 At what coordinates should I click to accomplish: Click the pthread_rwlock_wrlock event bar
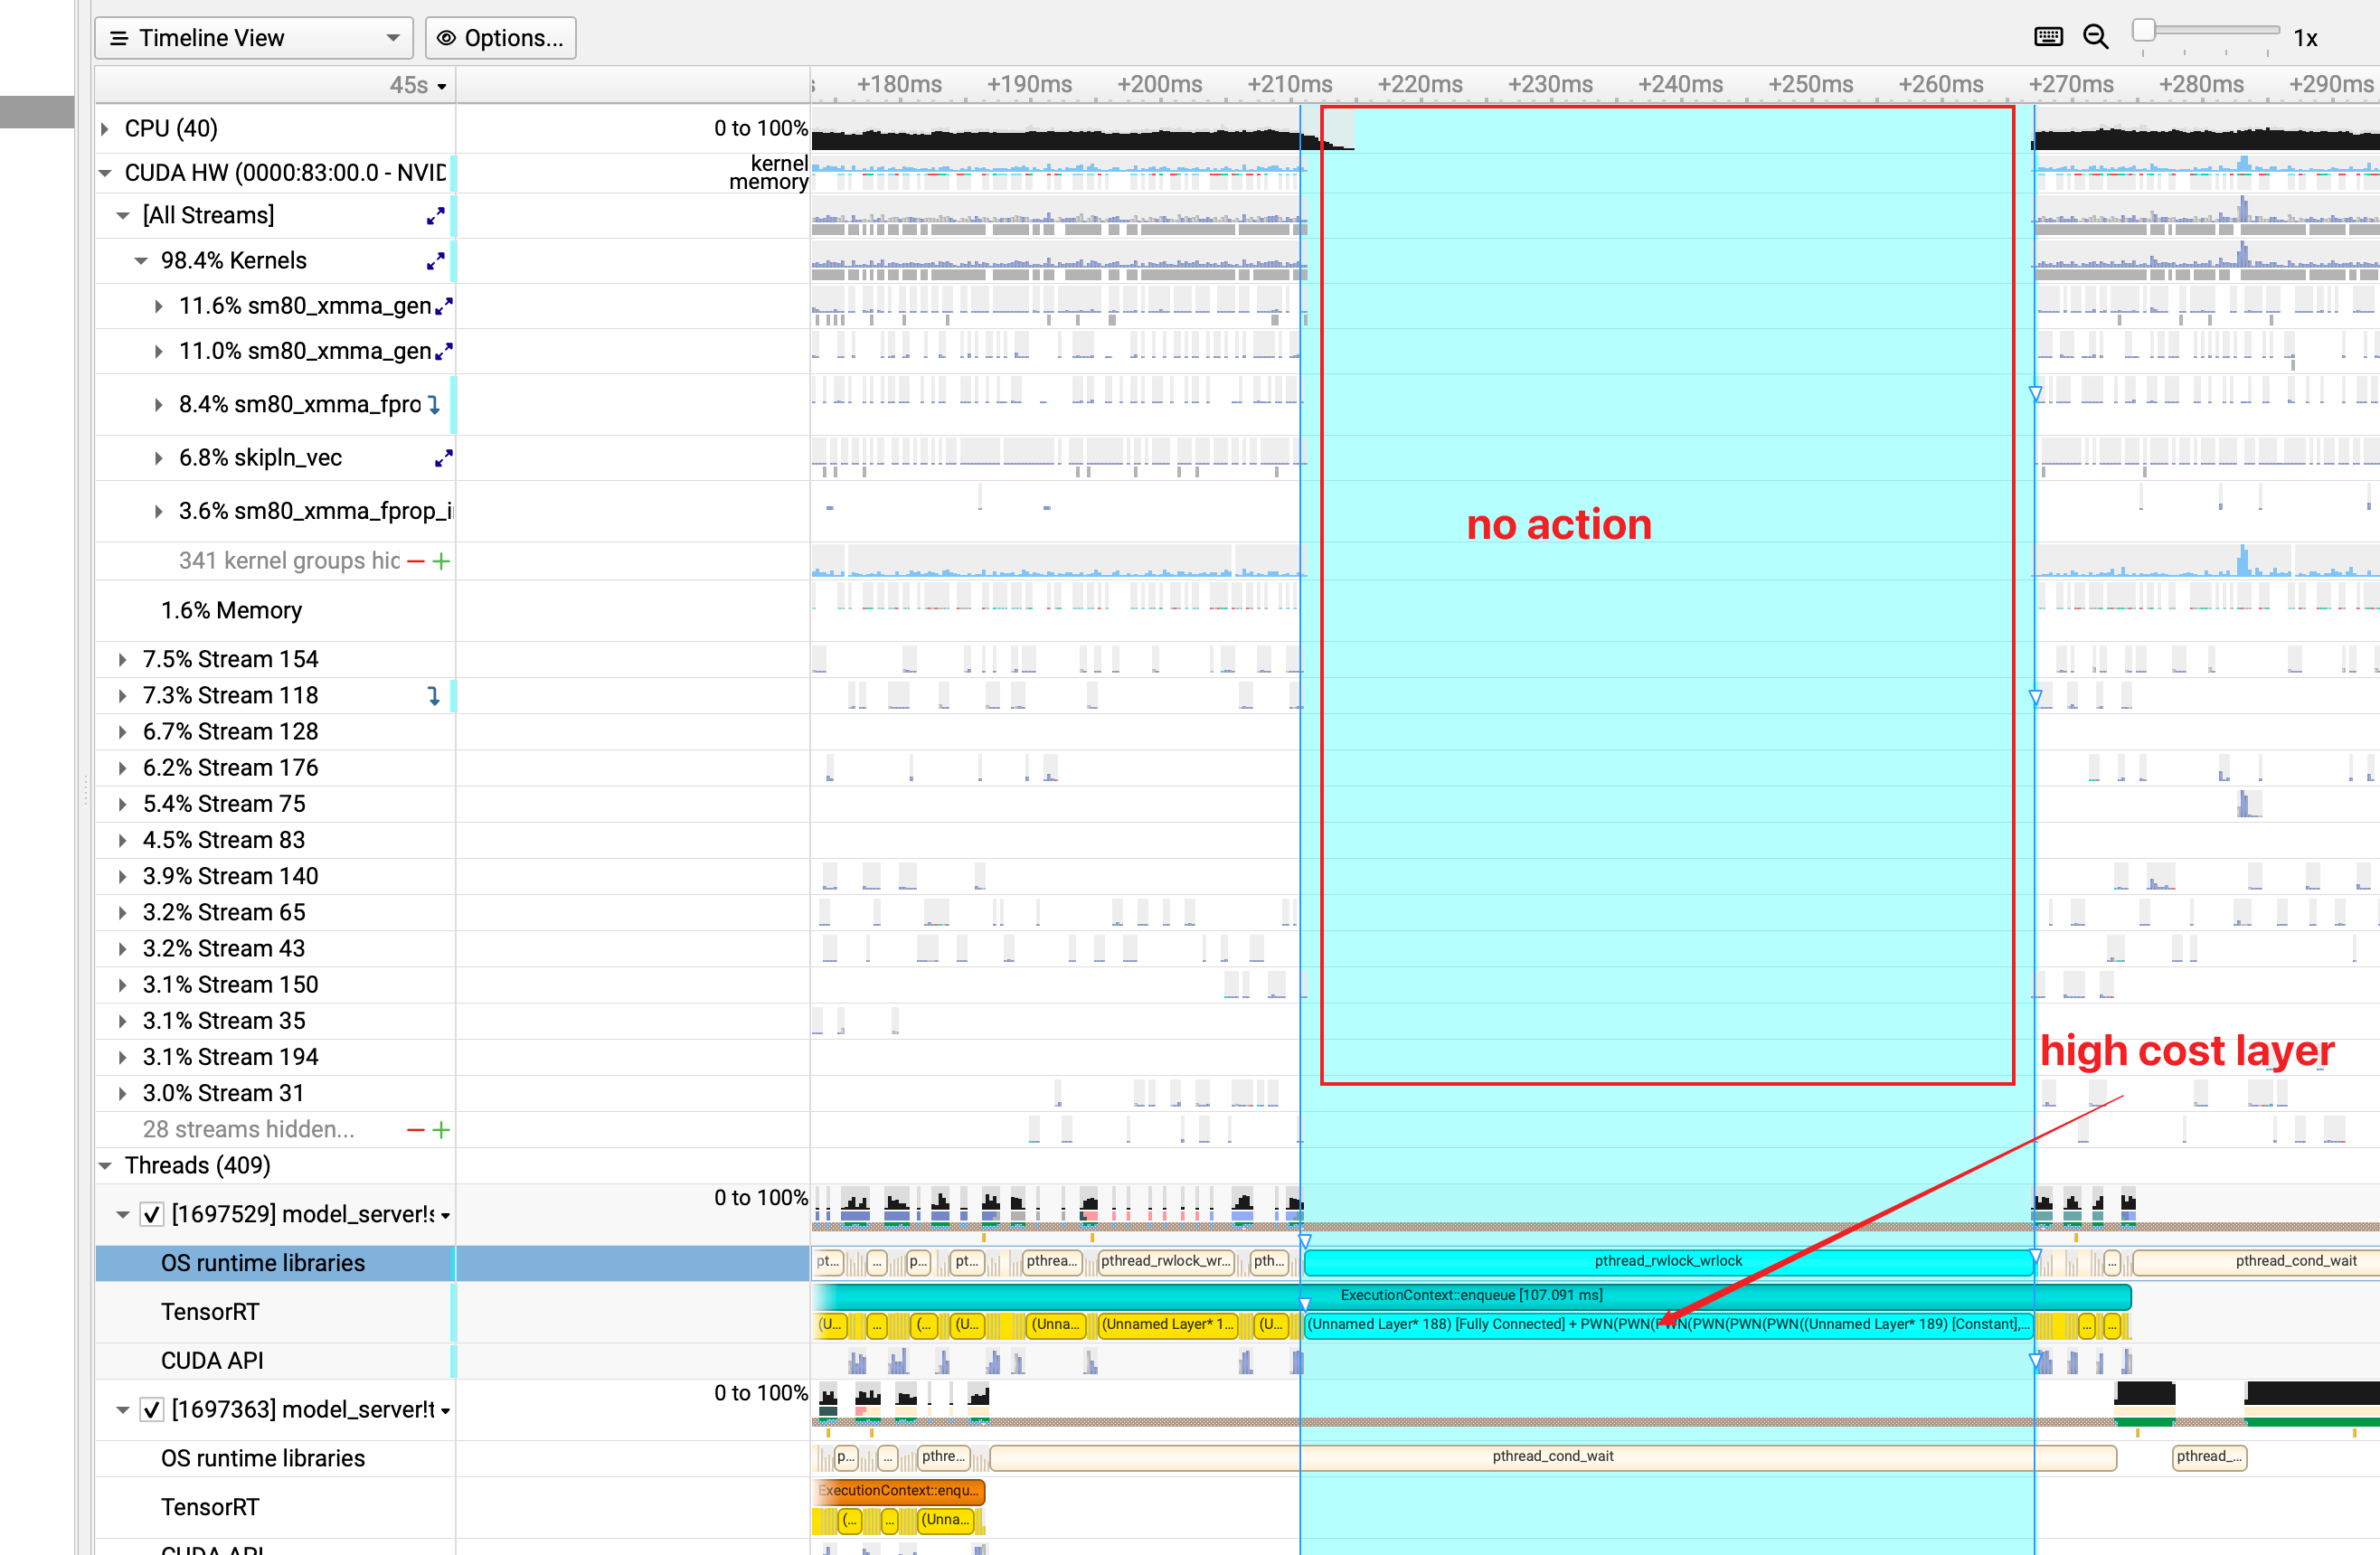point(1667,1262)
